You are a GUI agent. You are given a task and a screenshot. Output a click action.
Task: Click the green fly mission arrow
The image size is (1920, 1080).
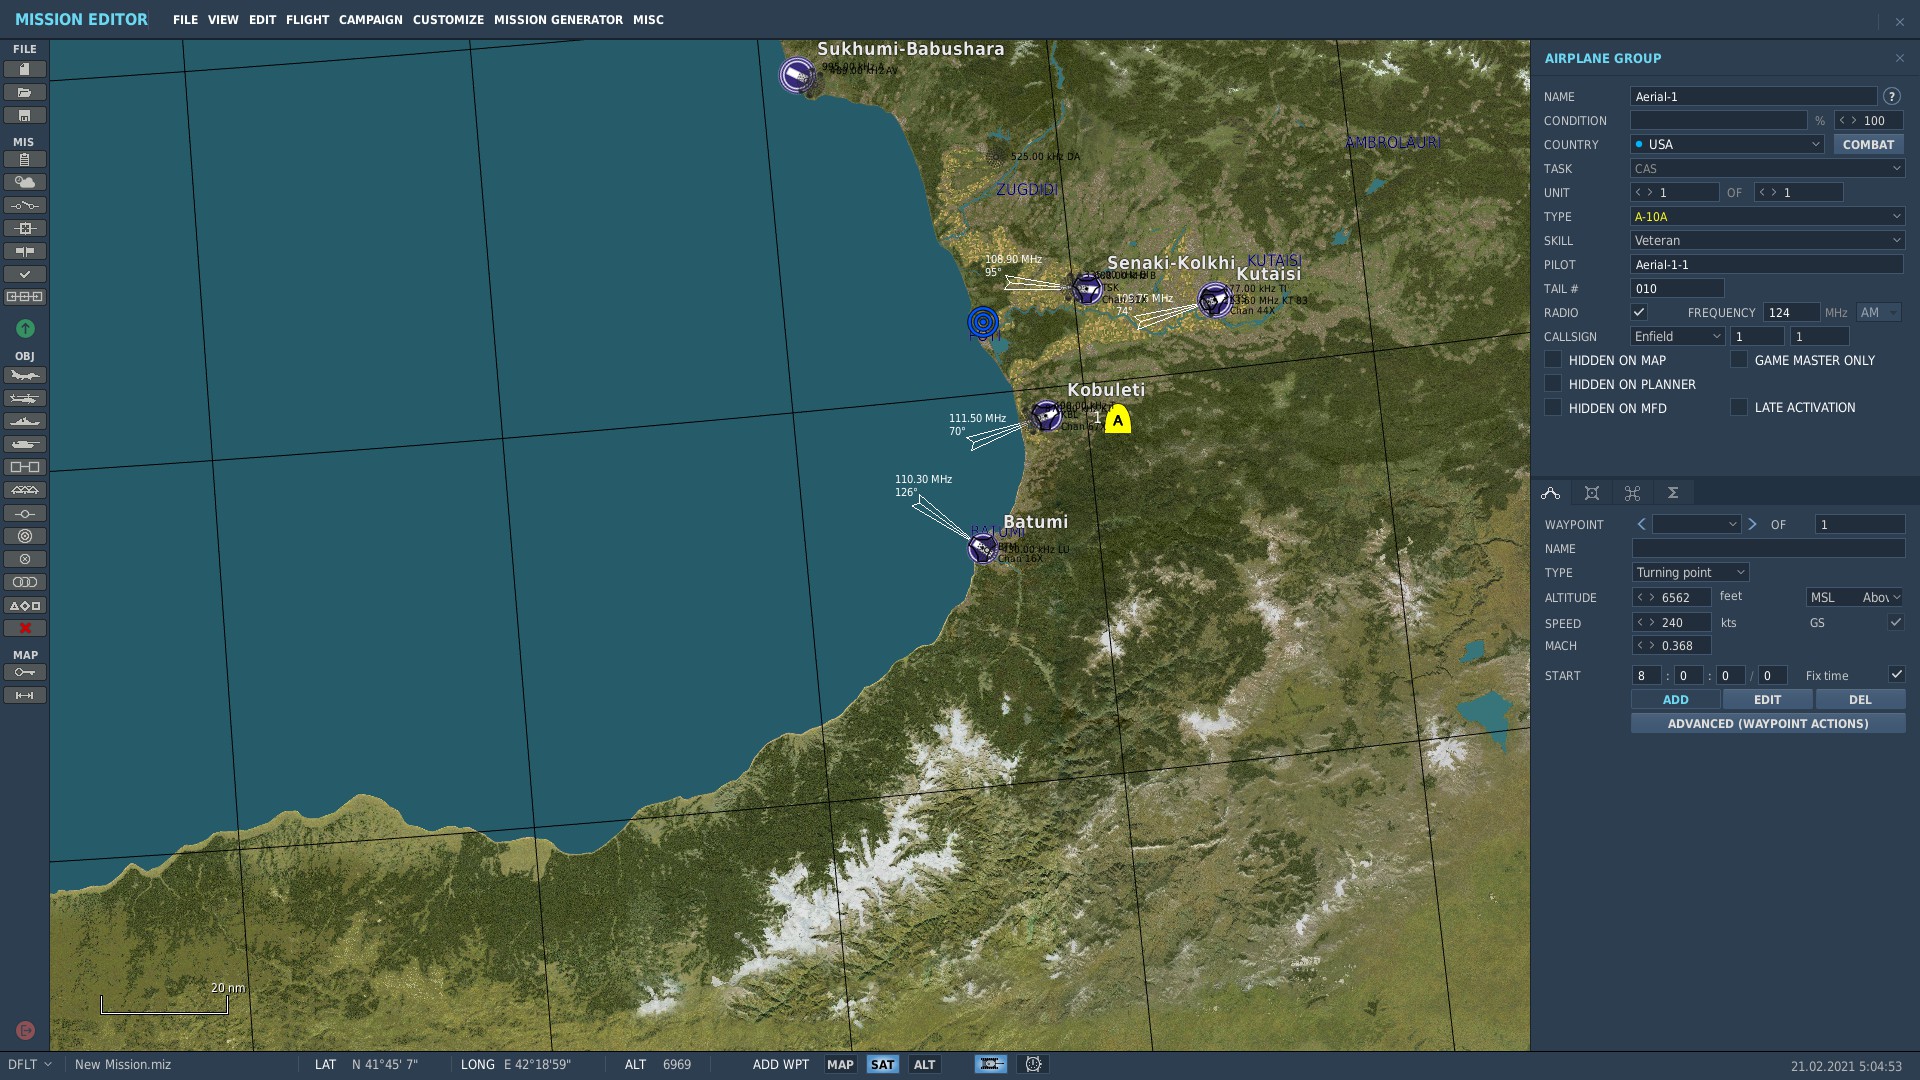coord(25,328)
